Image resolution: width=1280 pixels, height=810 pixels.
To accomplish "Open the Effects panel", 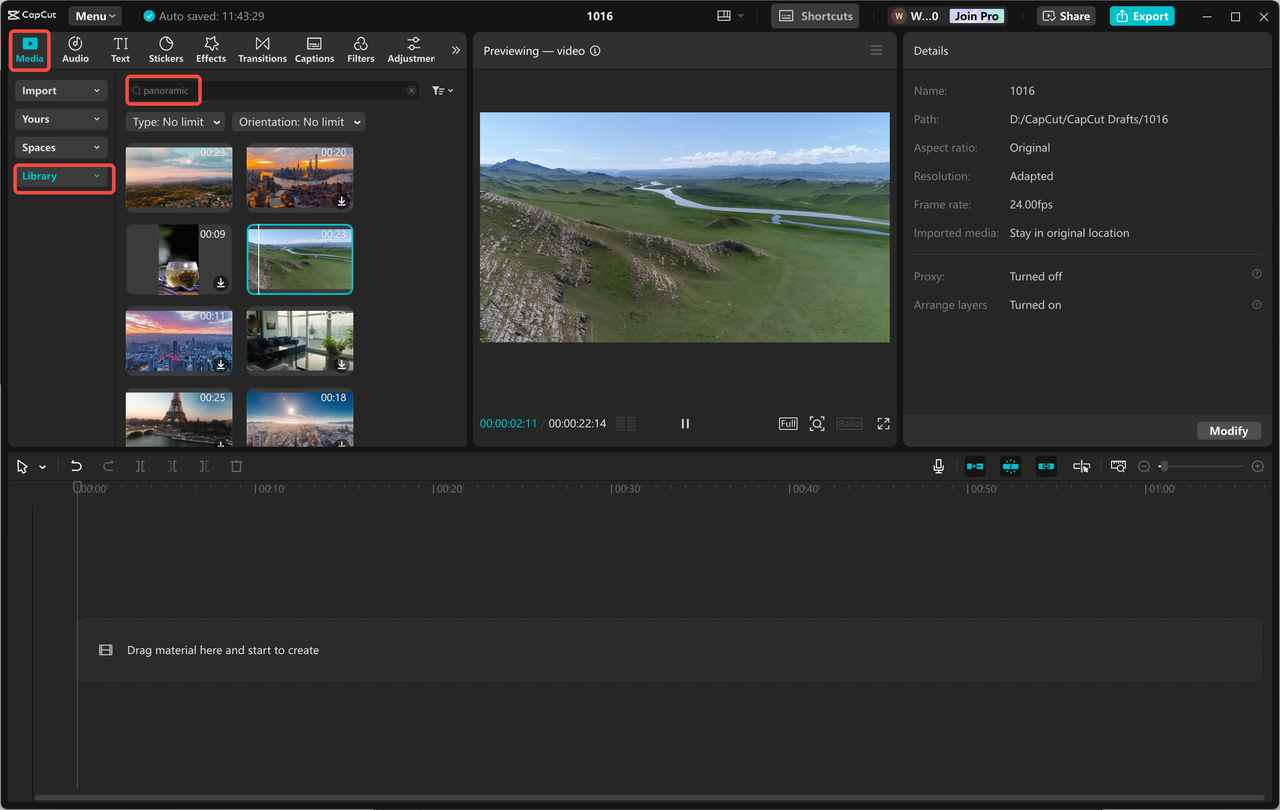I will point(211,49).
